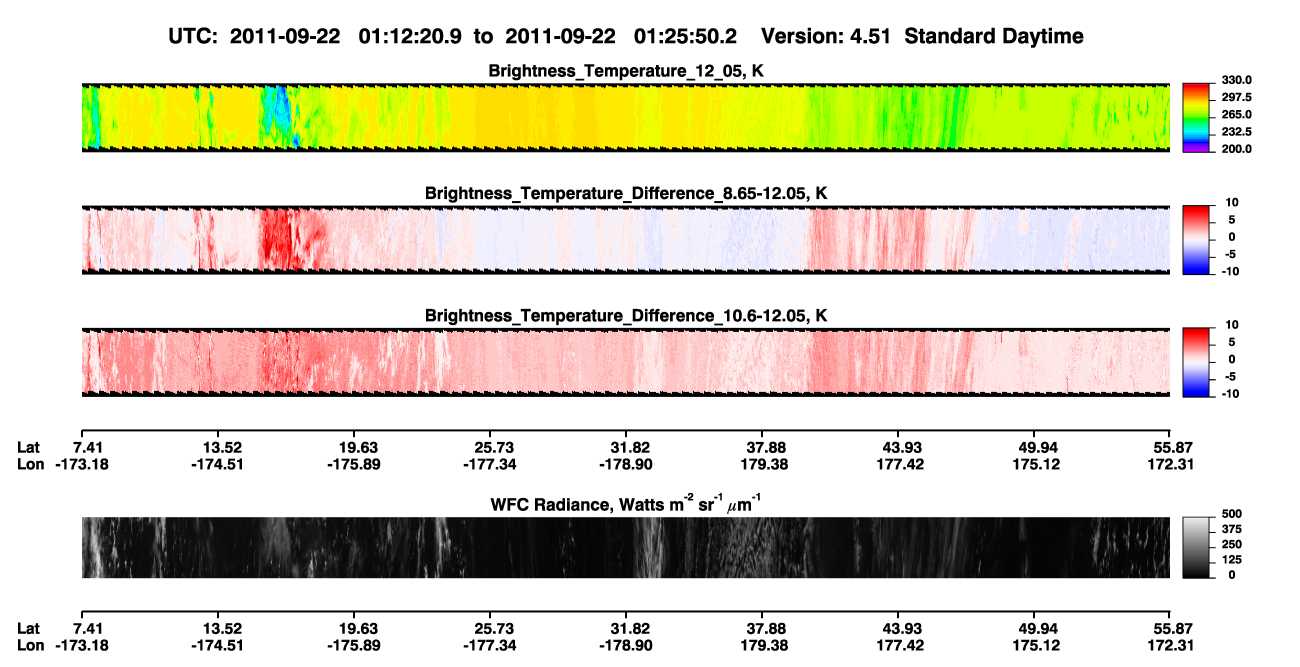The height and width of the screenshot is (667, 1300).
Task: Click the Lat label of the bottom axis
Action: click(x=29, y=628)
